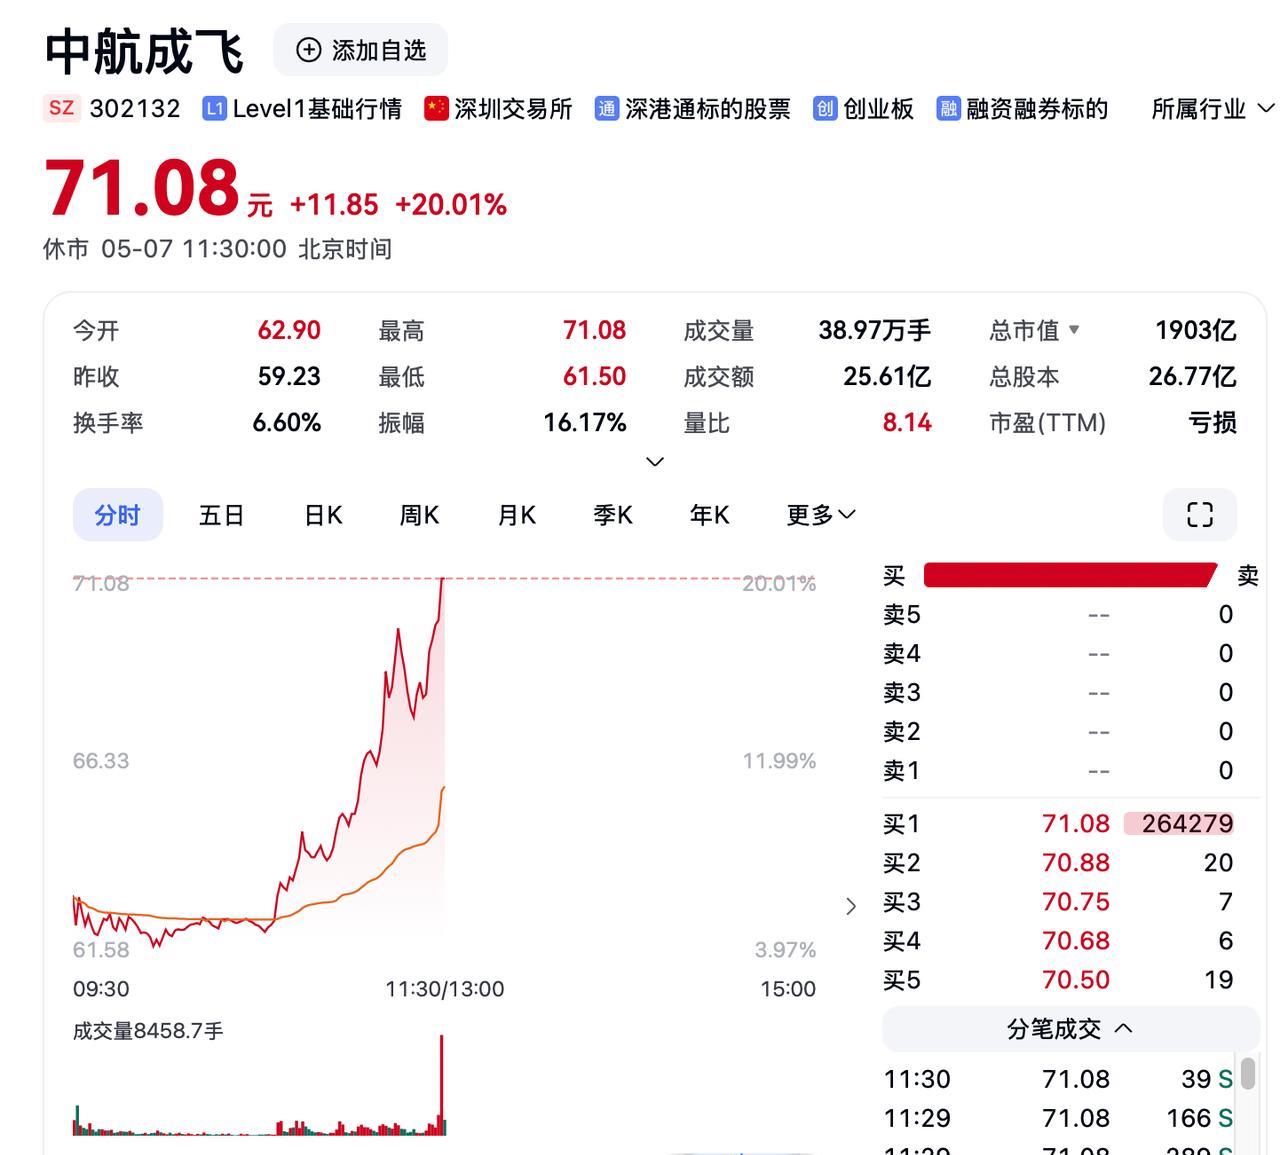1280x1155 pixels.
Task: Click the +20.01% change percentage
Action: [451, 205]
